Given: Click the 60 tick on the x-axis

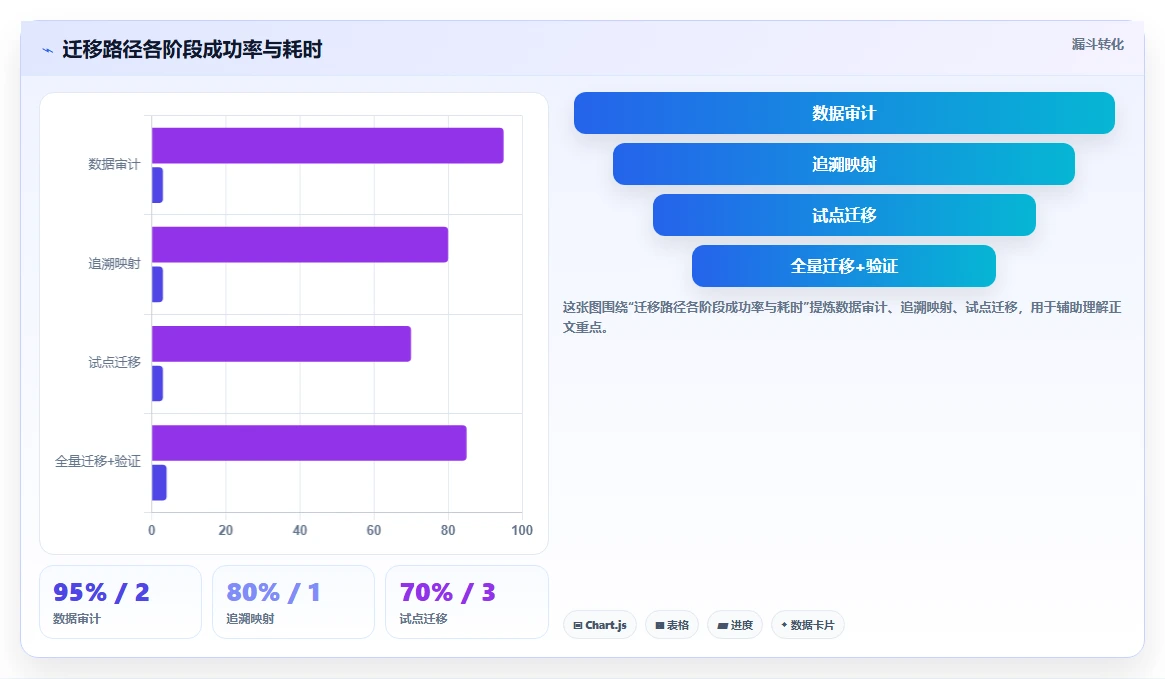Looking at the screenshot, I should [x=374, y=530].
